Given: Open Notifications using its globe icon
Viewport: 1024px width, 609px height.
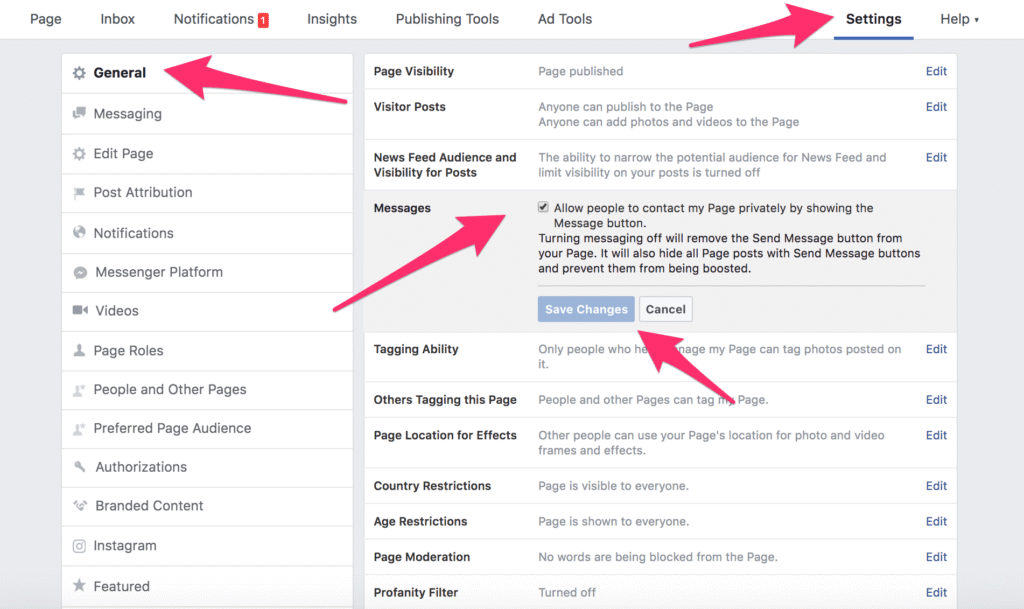Looking at the screenshot, I should (78, 233).
